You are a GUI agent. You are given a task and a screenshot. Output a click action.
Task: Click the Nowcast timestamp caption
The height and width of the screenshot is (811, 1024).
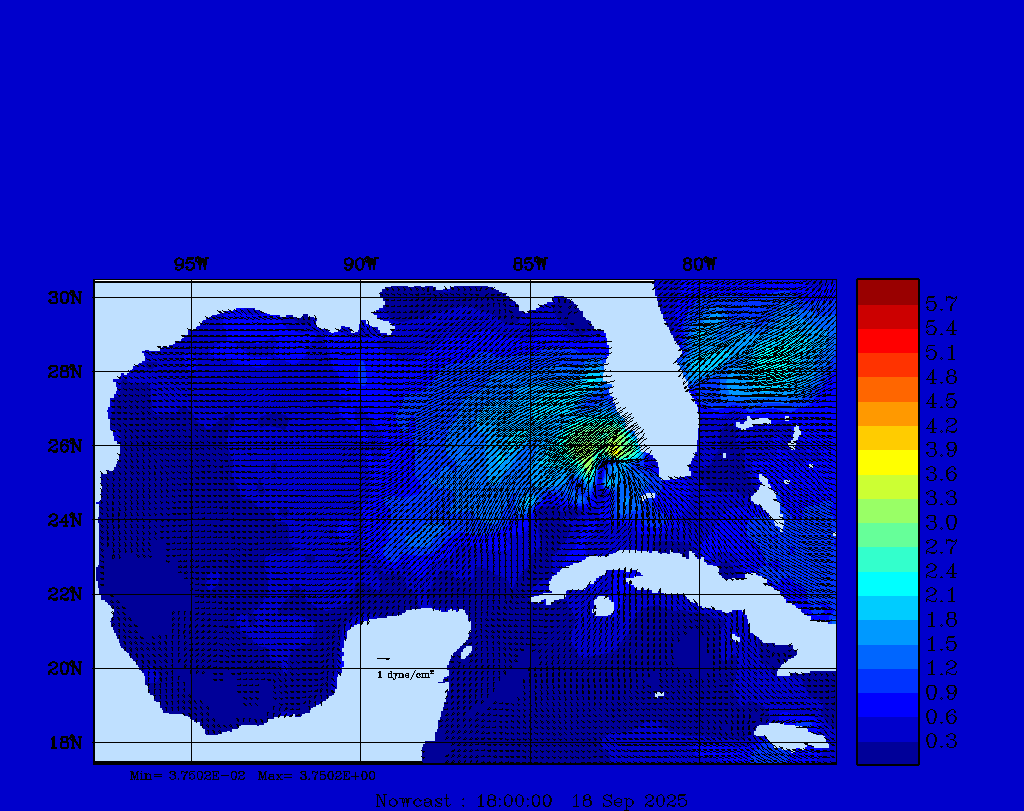point(531,801)
